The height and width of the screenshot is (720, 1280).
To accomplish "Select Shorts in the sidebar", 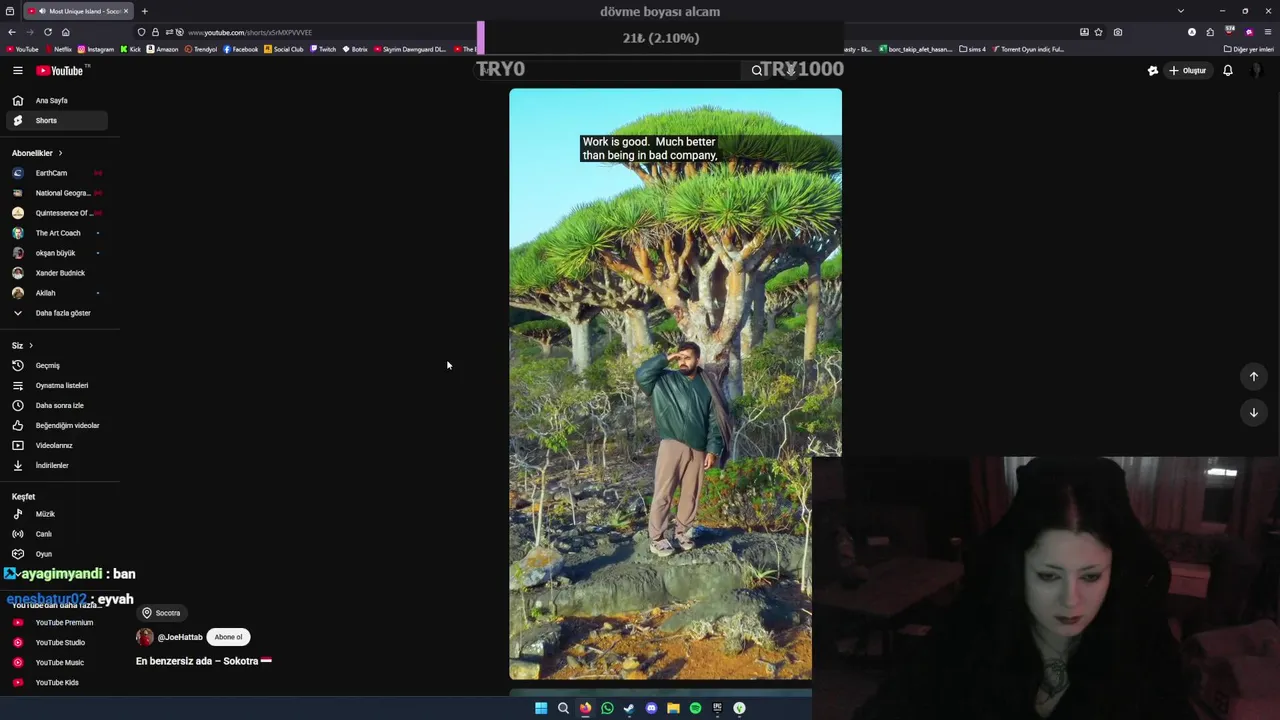I will [56, 120].
